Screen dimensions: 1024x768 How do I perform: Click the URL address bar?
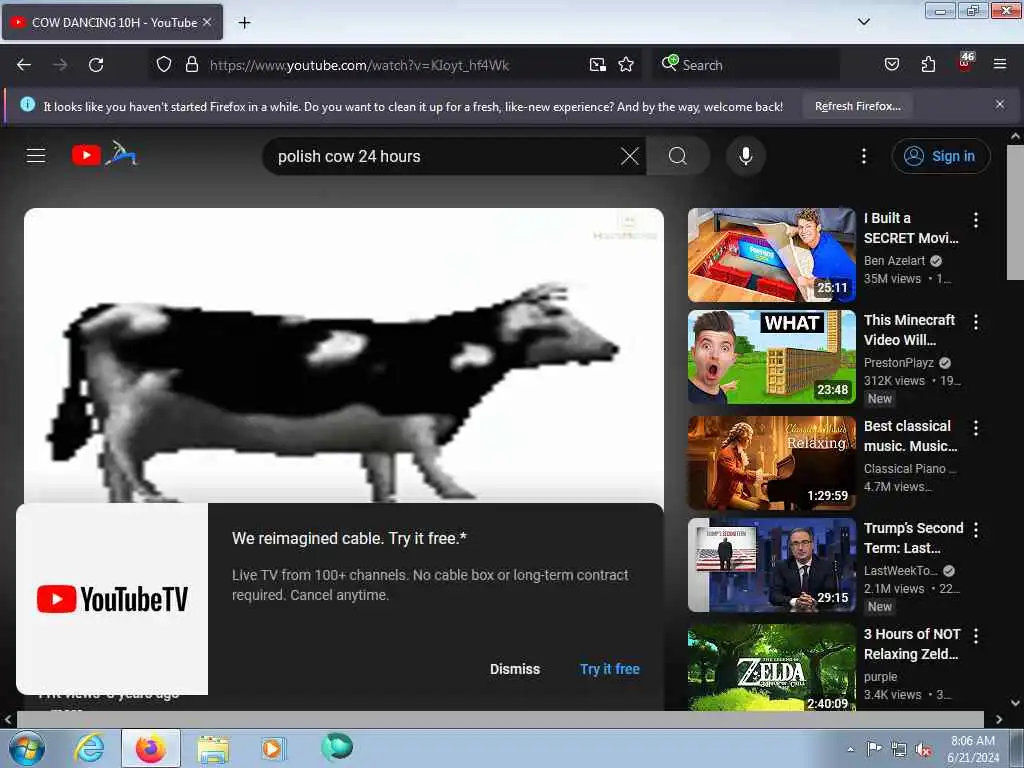pos(394,65)
